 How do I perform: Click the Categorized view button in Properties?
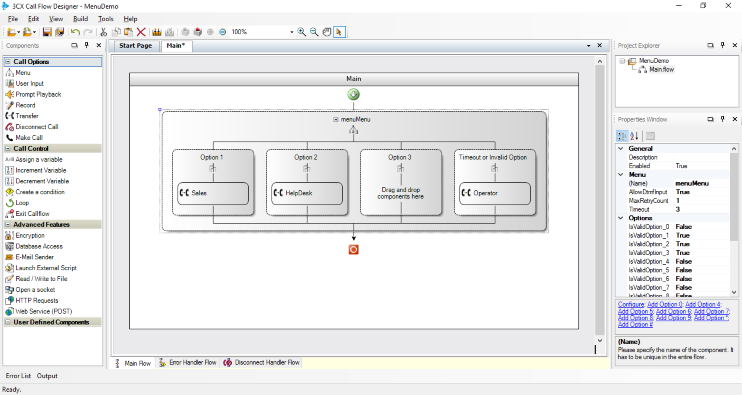click(622, 136)
